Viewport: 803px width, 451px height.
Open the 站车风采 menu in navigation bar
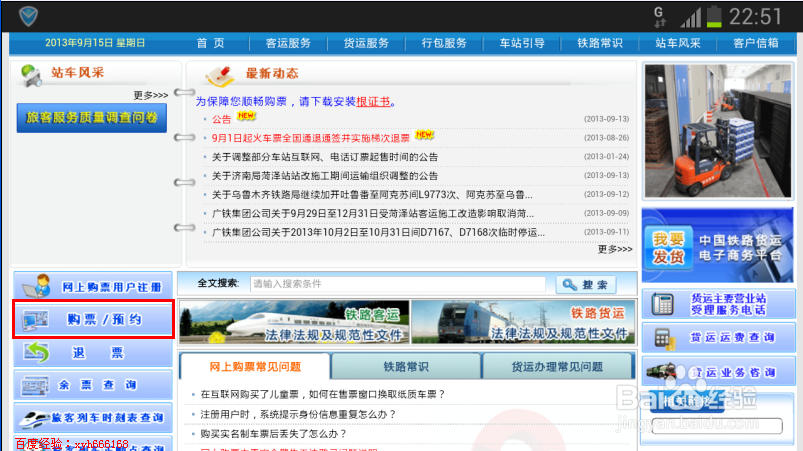(x=678, y=43)
